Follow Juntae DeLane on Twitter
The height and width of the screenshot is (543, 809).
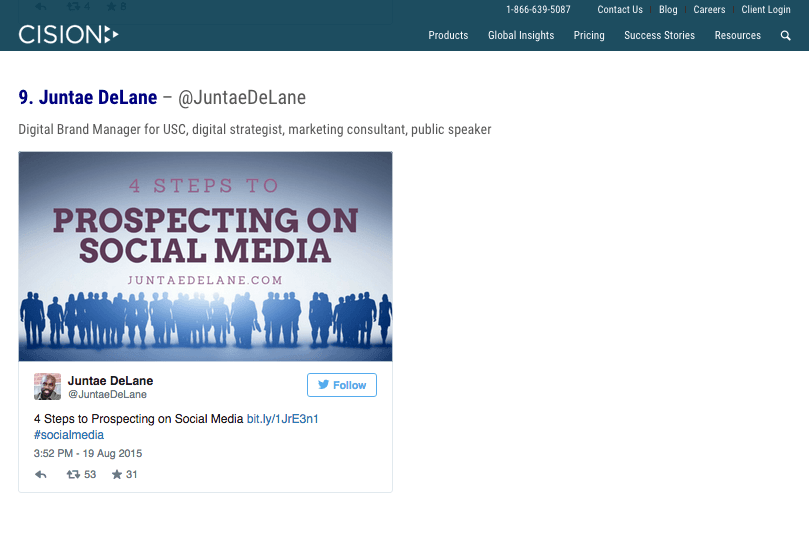click(342, 385)
